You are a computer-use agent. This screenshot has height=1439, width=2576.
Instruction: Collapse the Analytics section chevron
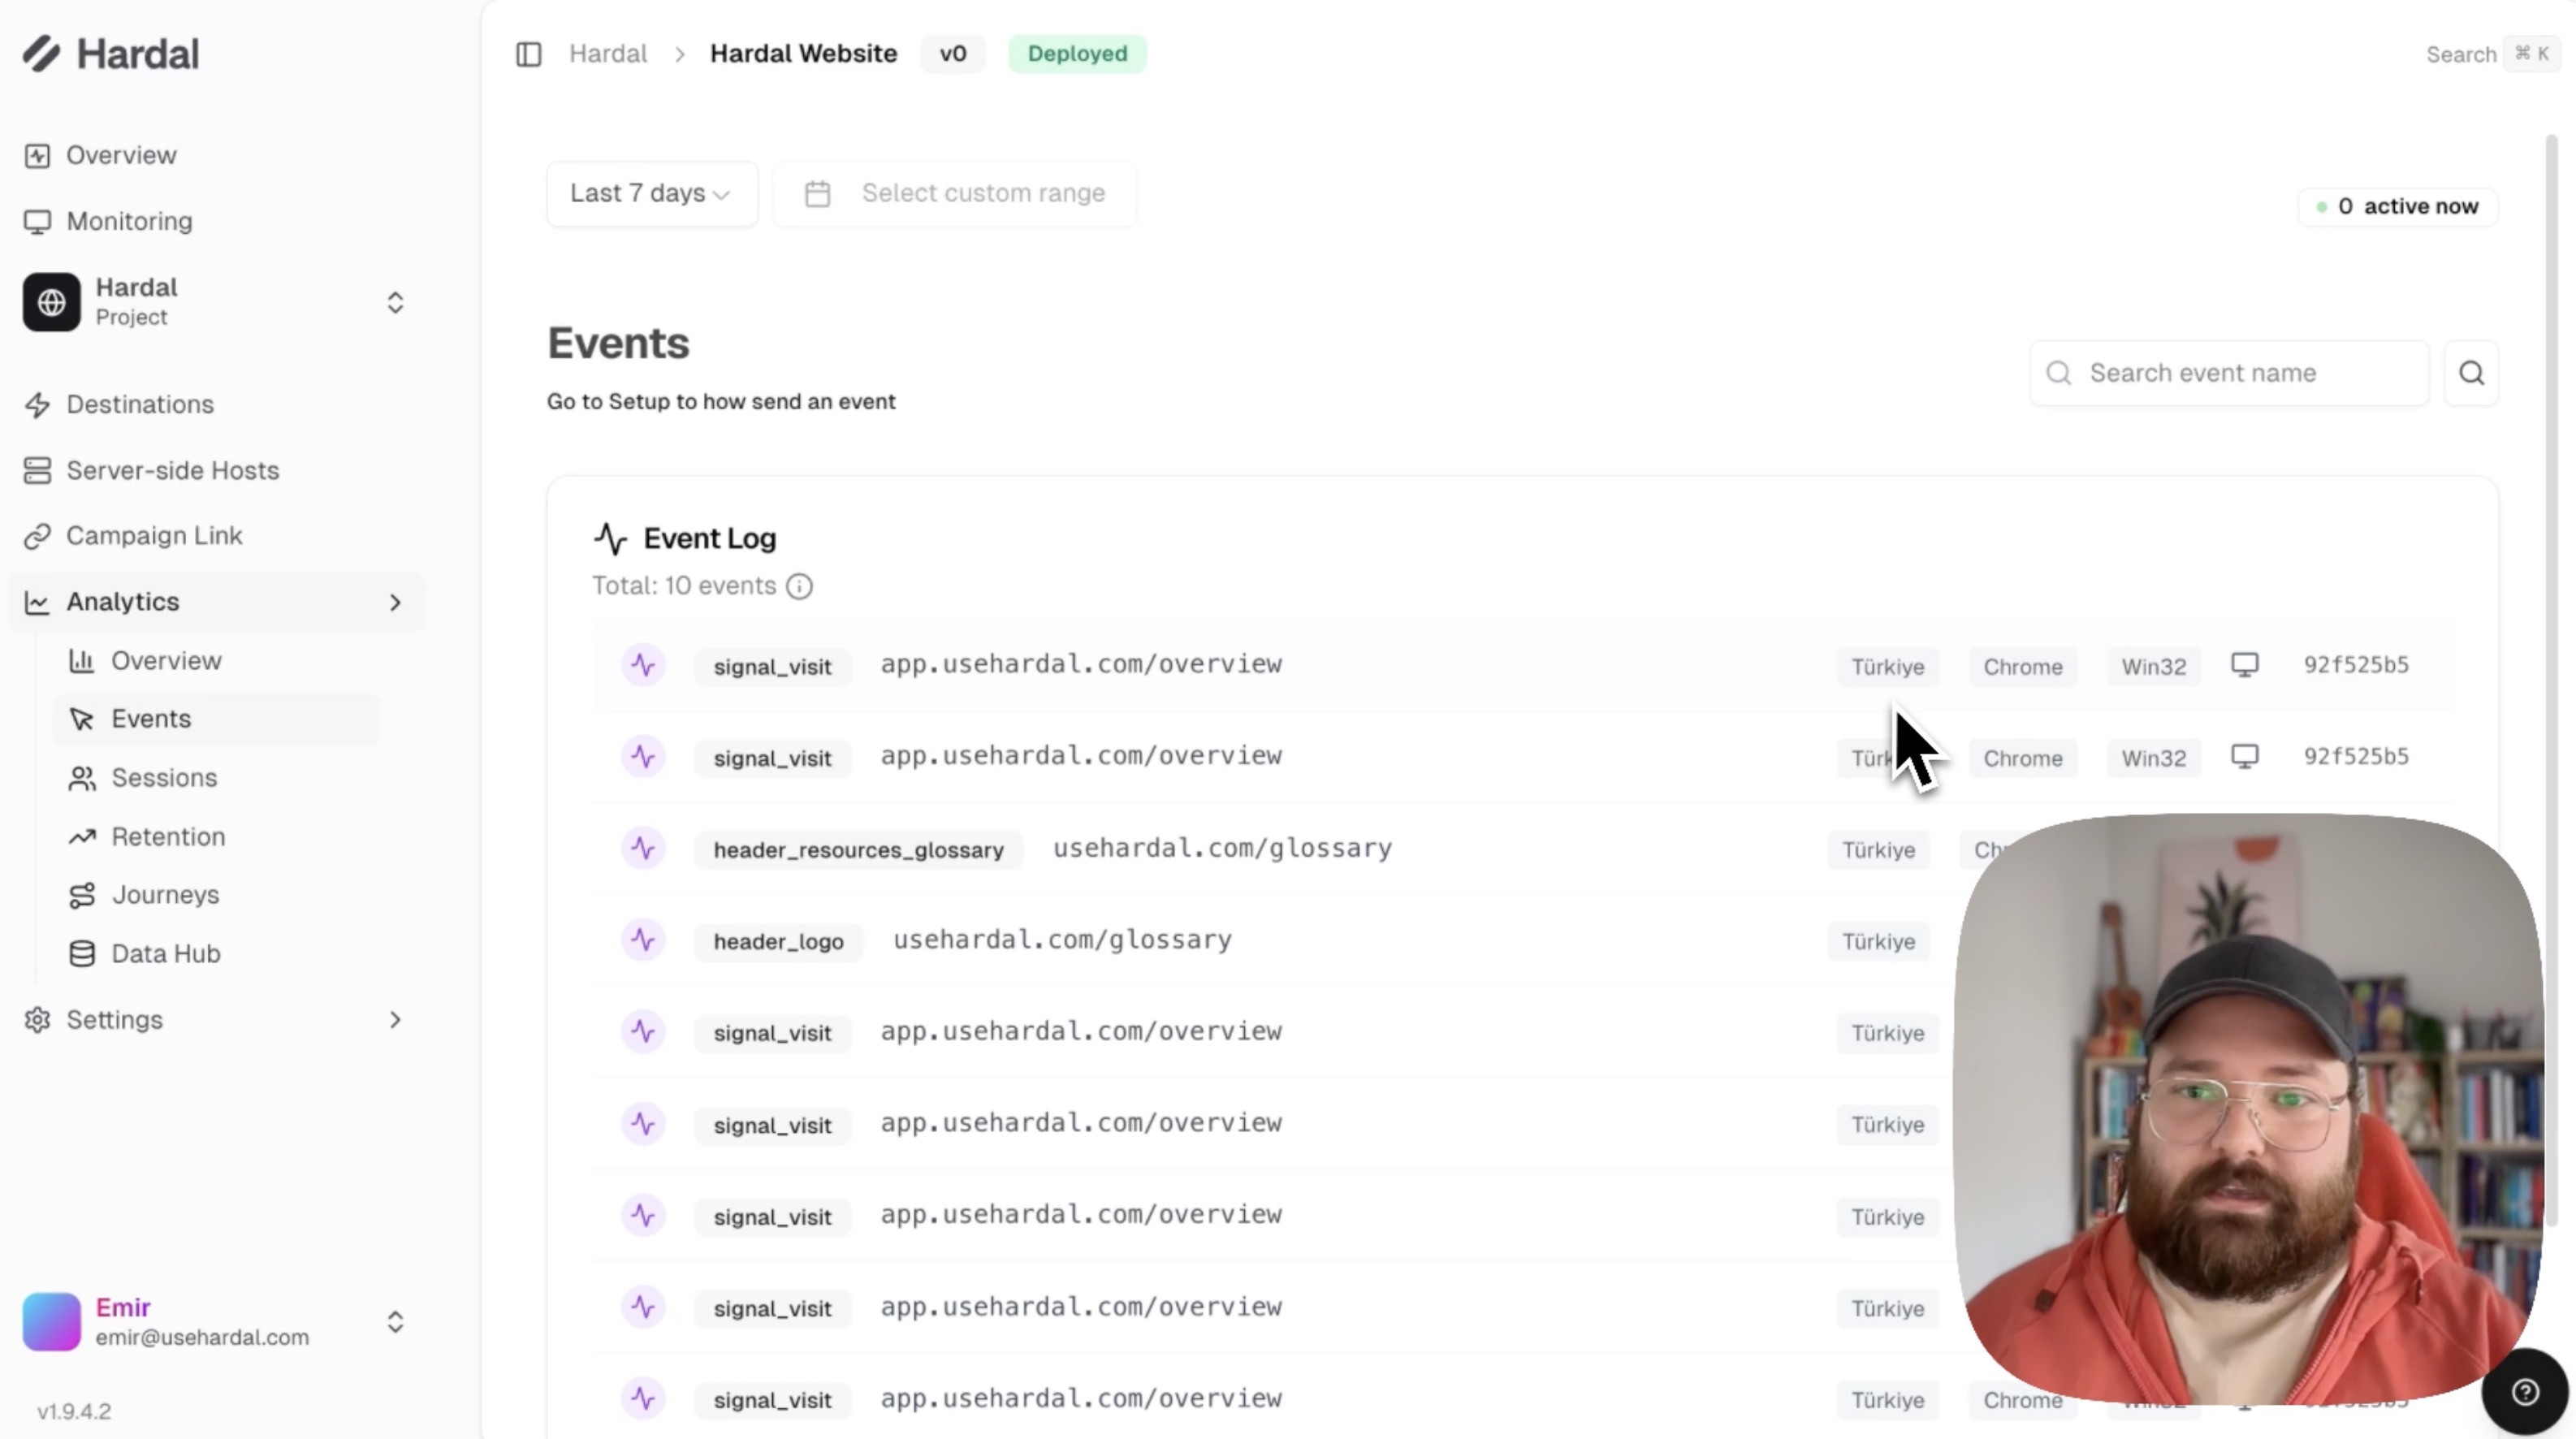pyautogui.click(x=395, y=602)
